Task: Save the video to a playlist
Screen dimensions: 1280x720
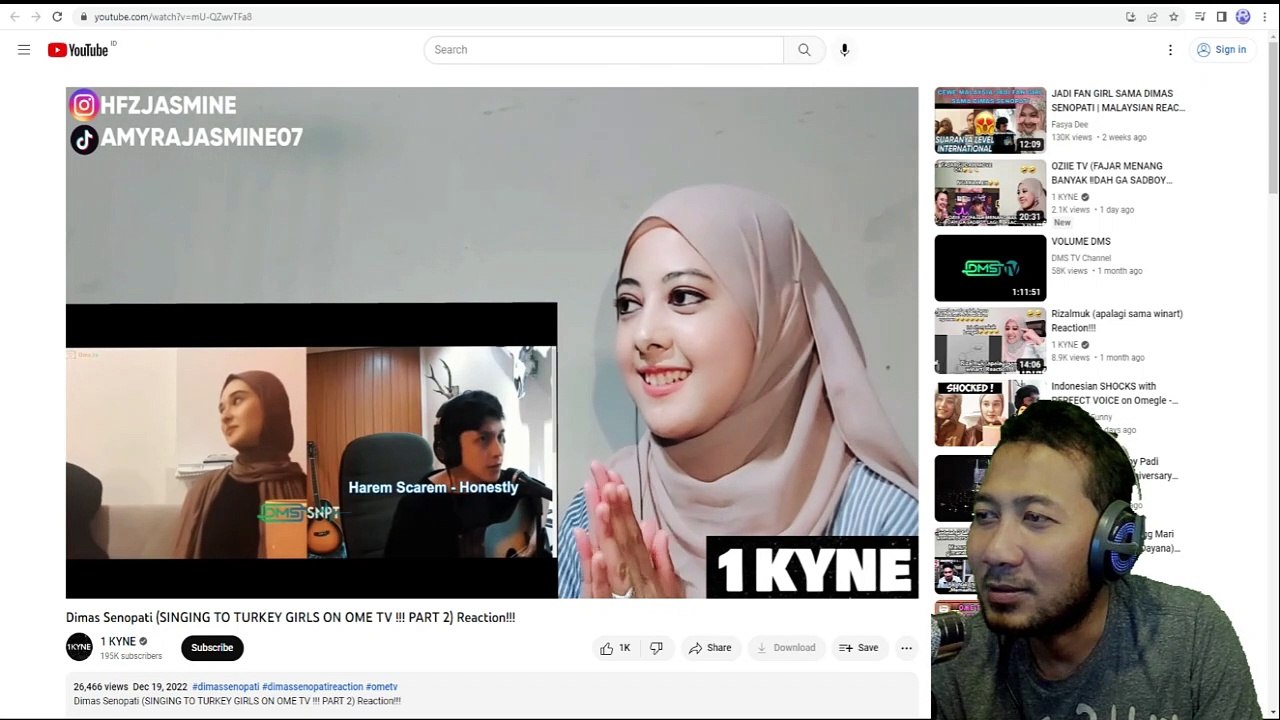Action: point(858,648)
